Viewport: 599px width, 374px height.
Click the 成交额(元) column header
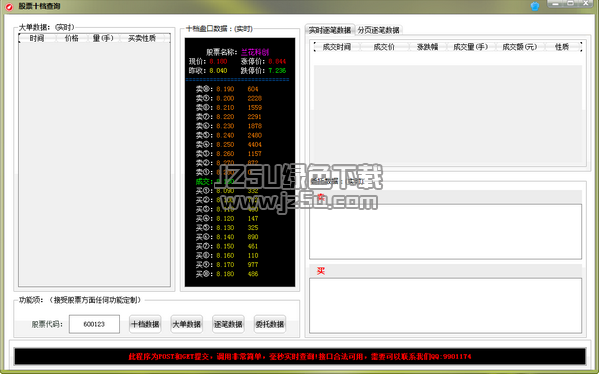[x=520, y=47]
